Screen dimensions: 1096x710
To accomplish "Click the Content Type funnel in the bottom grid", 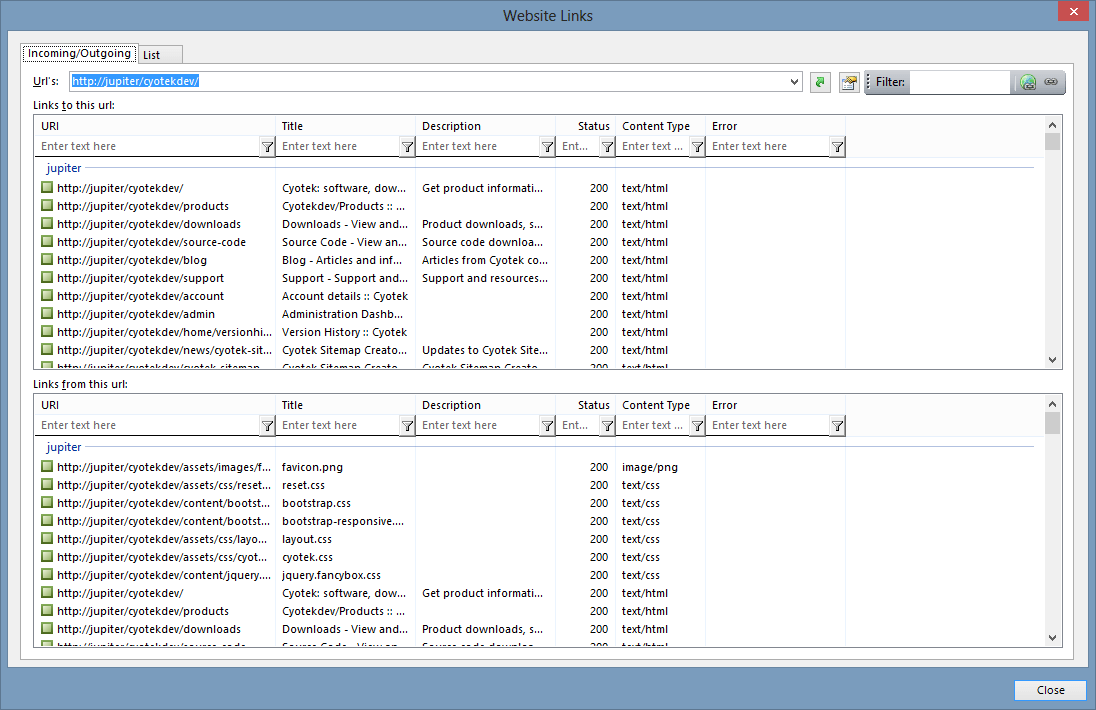I will [697, 426].
